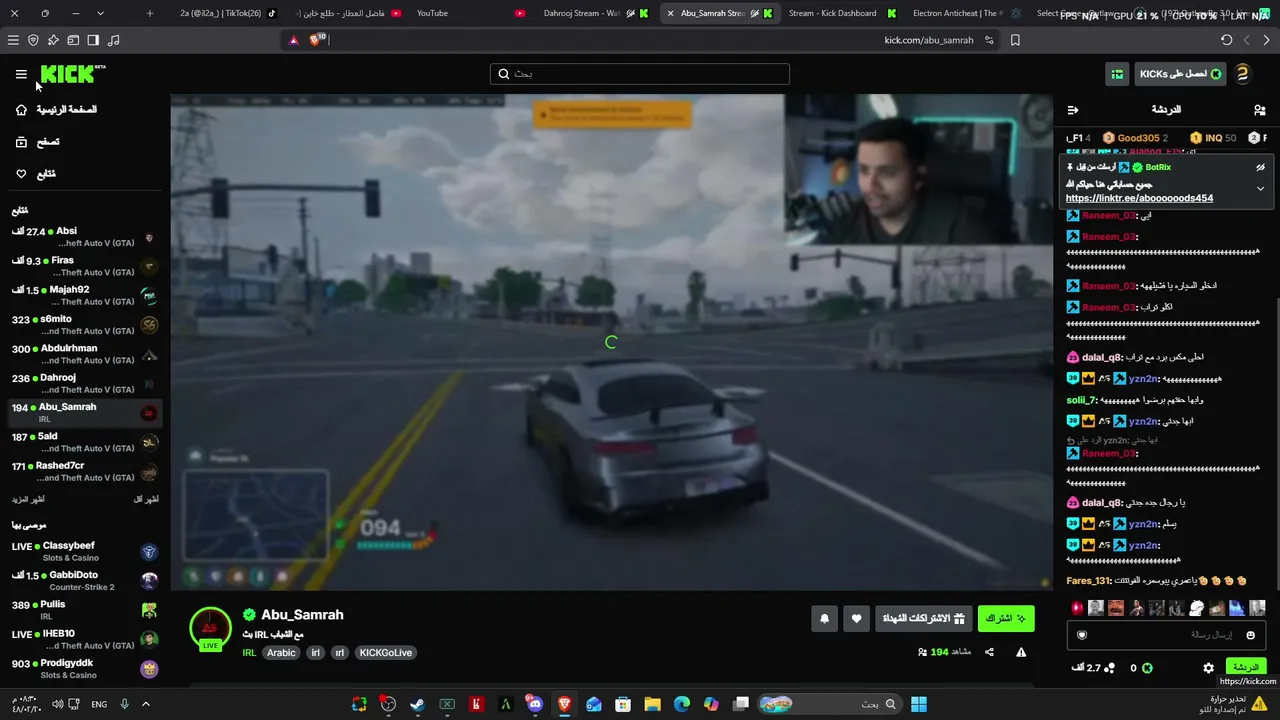Open chat settings gear icon

[1208, 668]
